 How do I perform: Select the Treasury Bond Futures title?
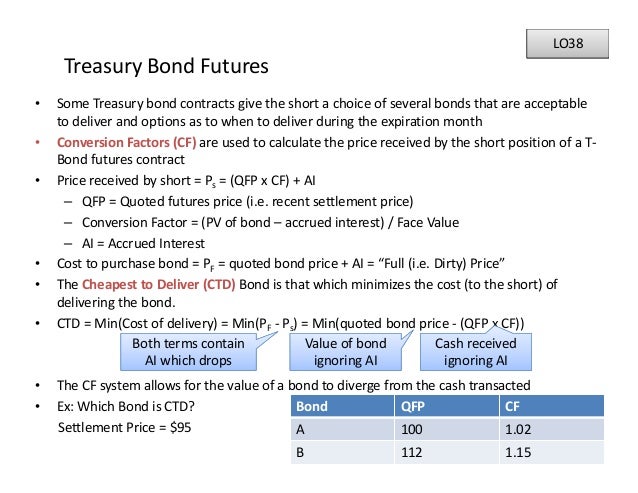pyautogui.click(x=166, y=66)
